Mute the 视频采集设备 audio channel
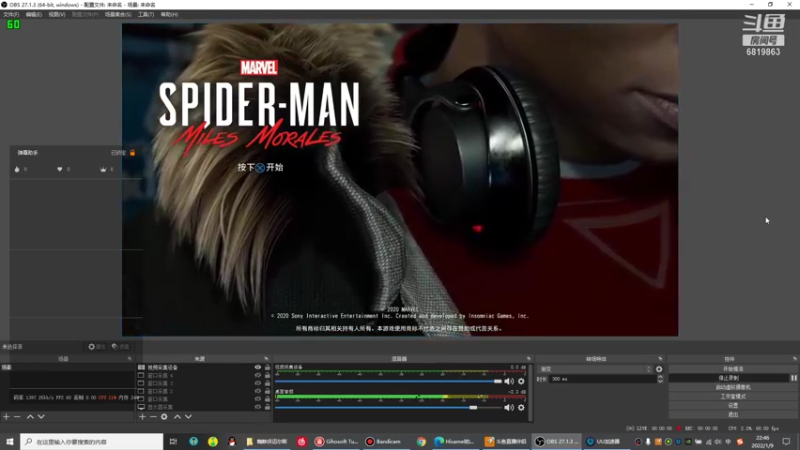The image size is (800, 450). [x=509, y=381]
